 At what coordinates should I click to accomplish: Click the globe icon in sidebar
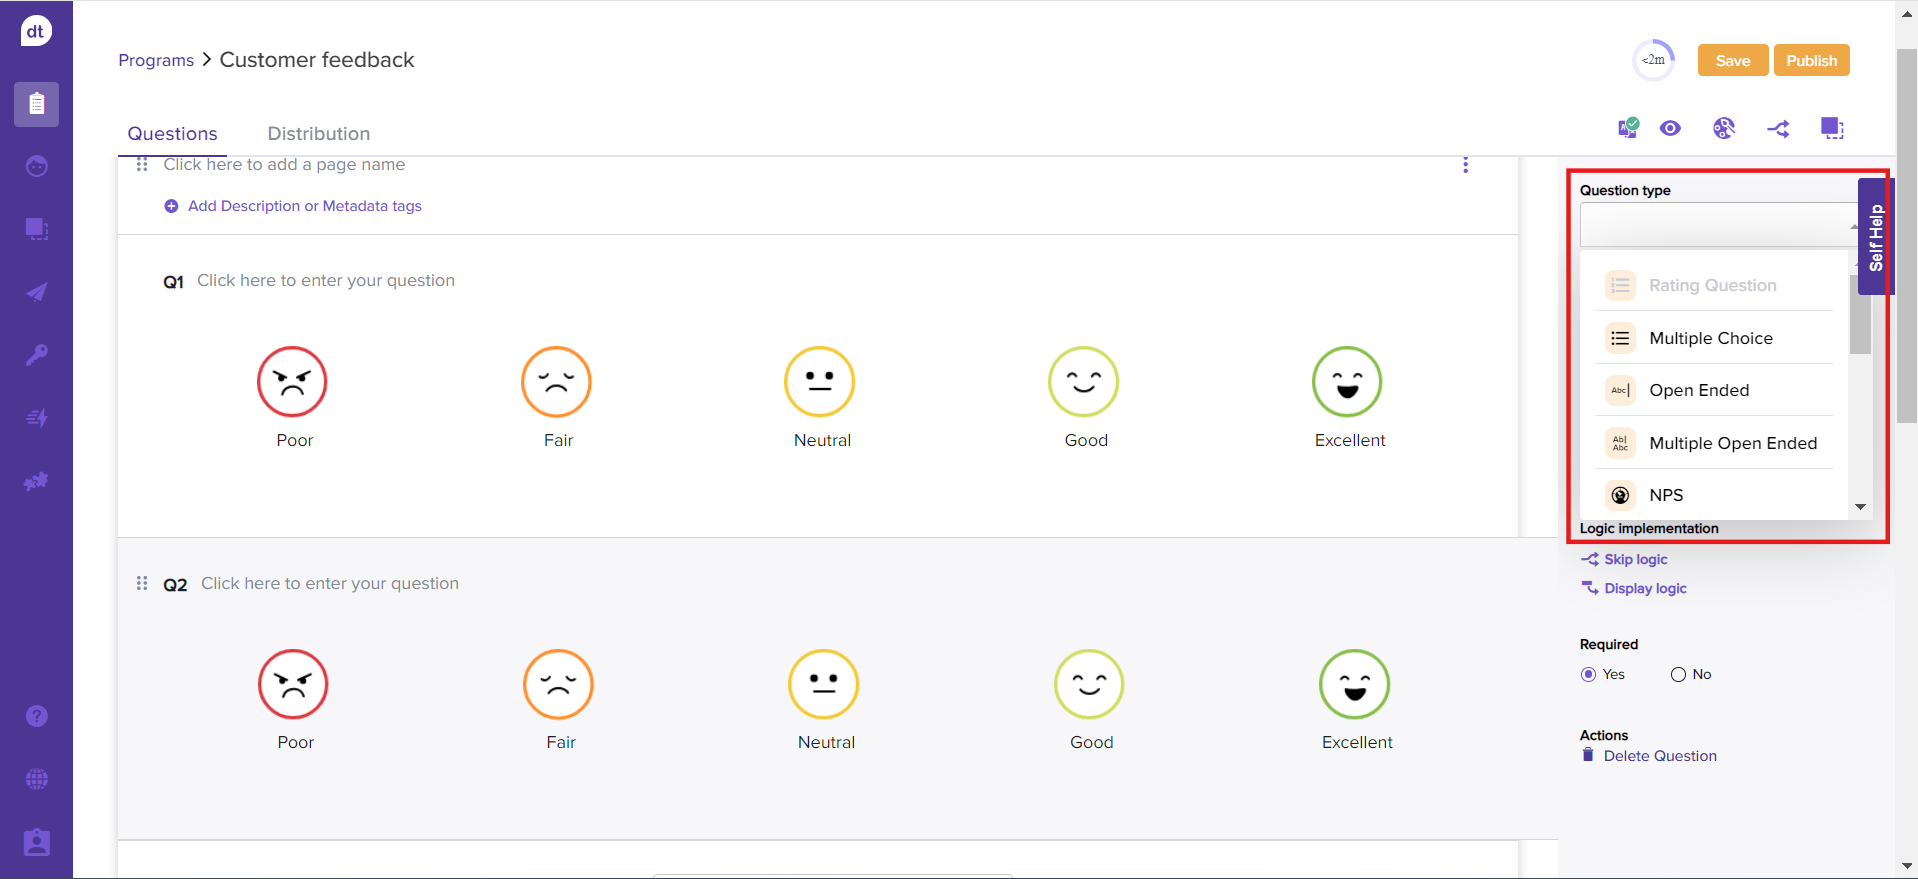point(37,779)
